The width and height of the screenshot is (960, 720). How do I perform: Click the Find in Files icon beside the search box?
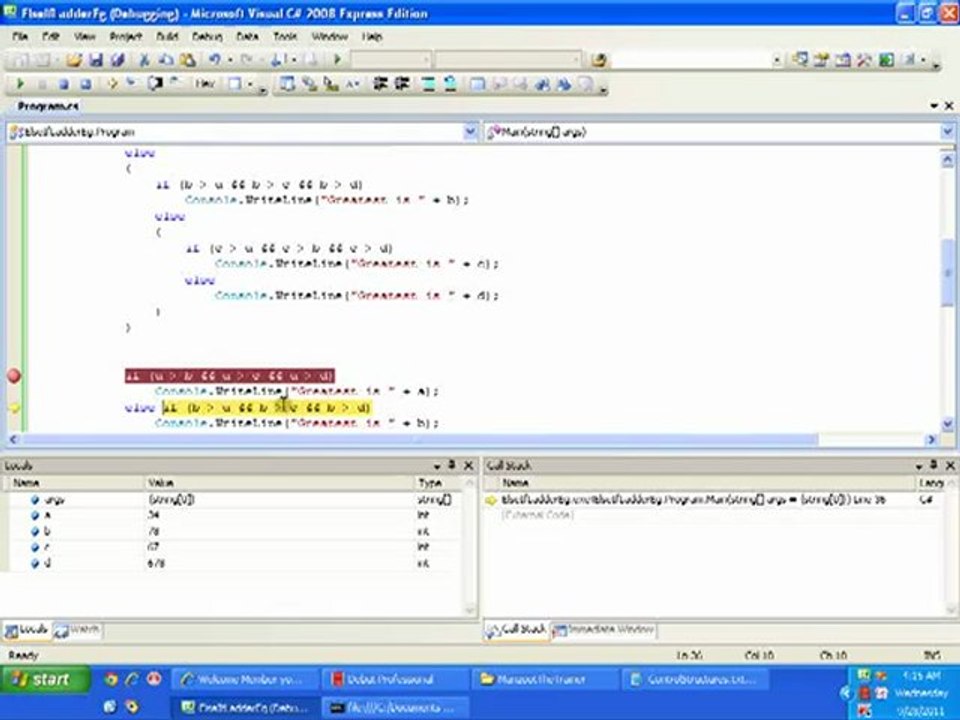pos(599,60)
